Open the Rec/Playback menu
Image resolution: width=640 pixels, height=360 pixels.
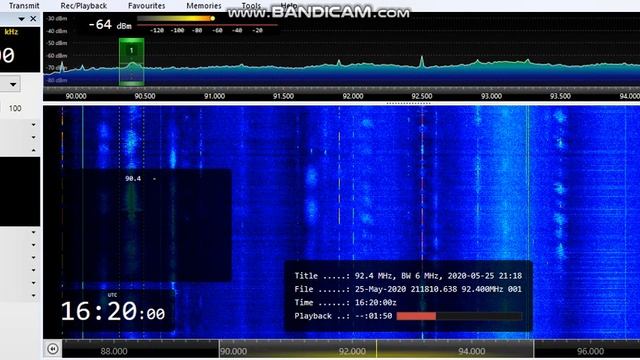[x=84, y=6]
